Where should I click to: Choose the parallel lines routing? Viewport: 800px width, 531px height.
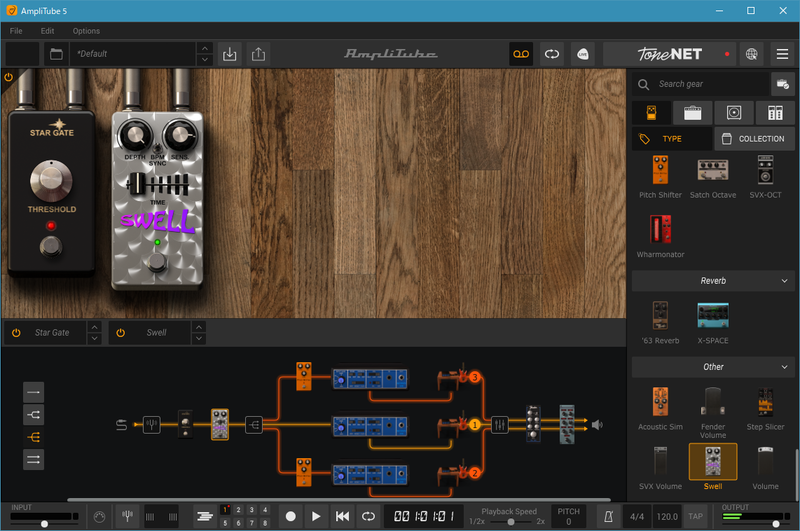33,460
